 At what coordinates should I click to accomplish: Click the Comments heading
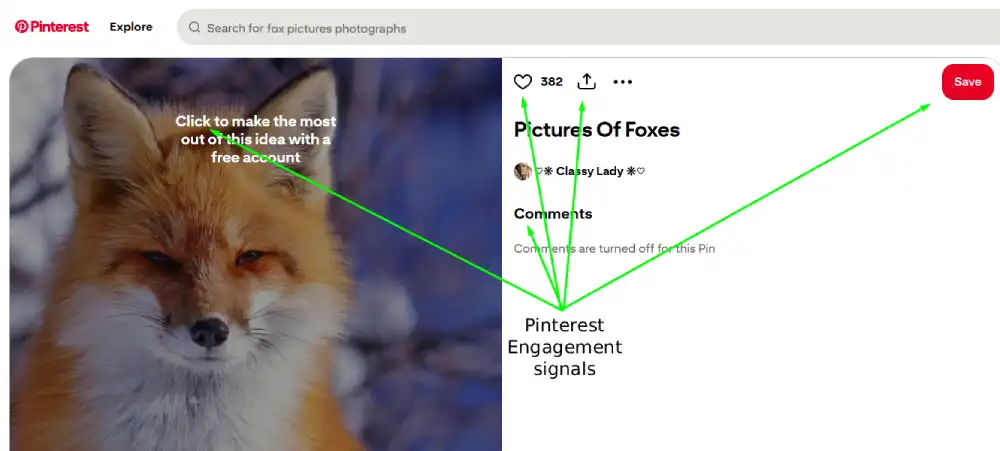click(553, 214)
